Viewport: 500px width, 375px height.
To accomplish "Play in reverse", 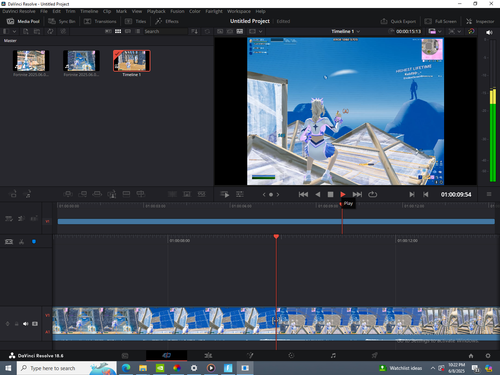I will (x=318, y=194).
